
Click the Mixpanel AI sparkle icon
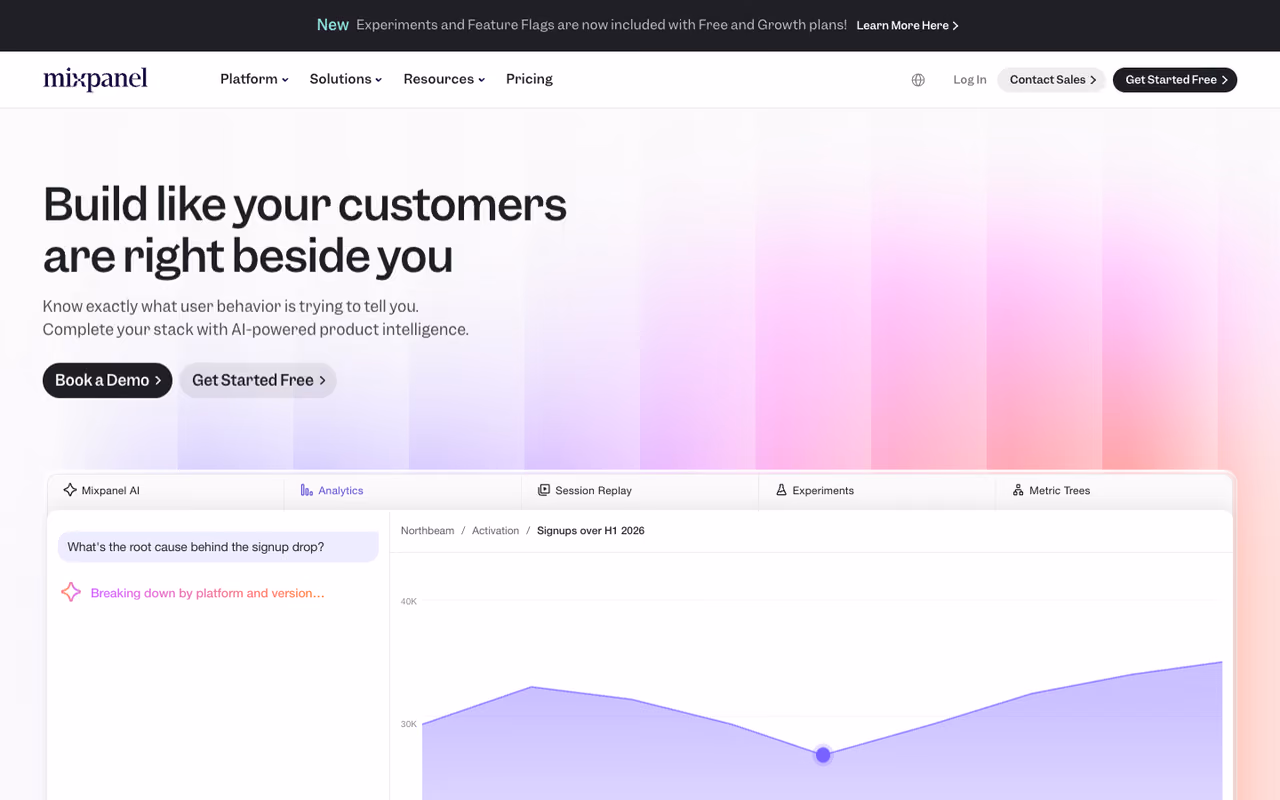70,490
